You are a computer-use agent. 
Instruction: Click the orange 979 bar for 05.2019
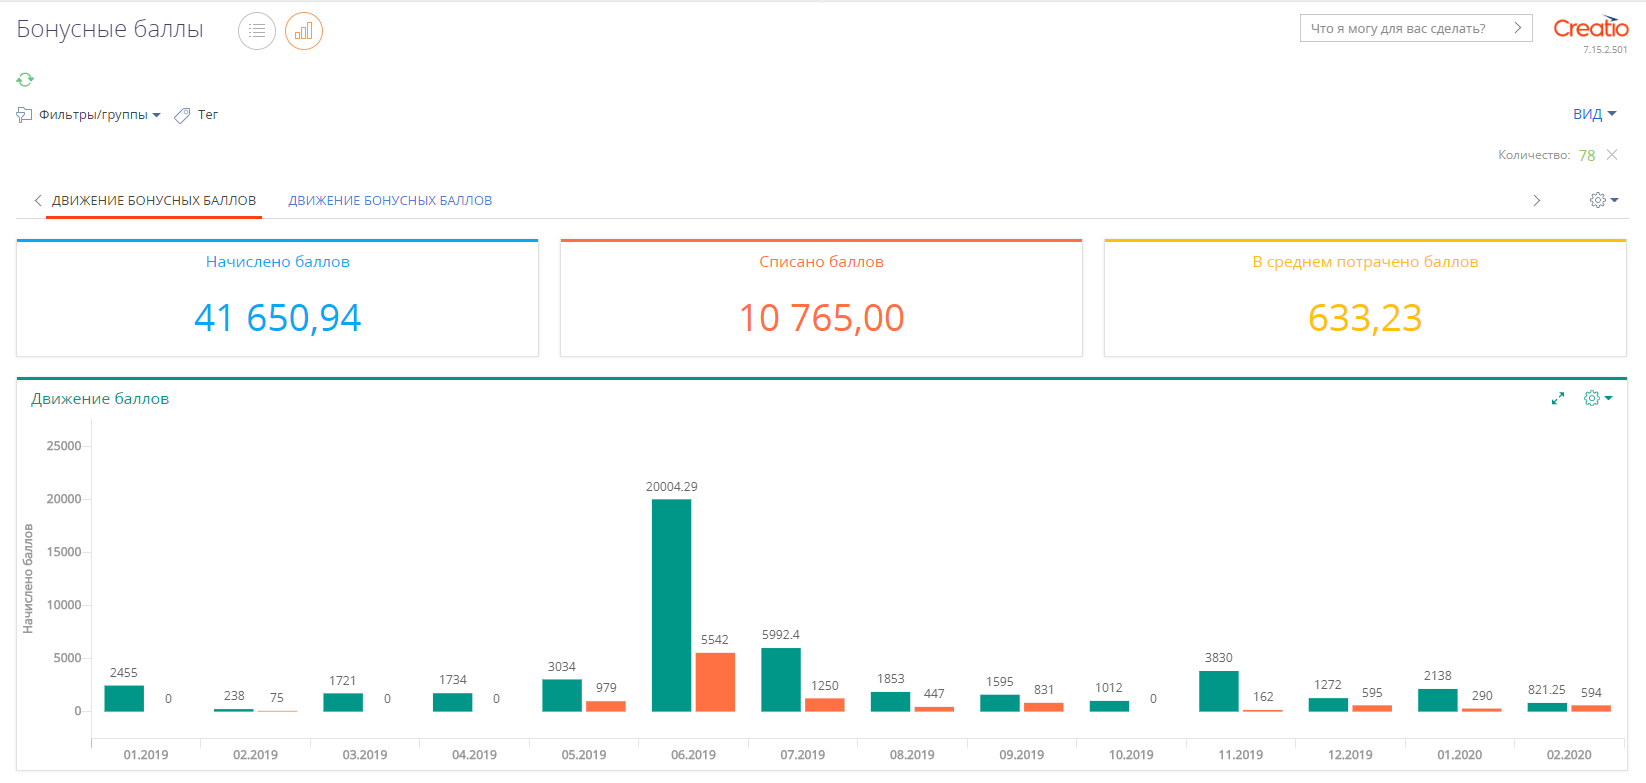(606, 706)
